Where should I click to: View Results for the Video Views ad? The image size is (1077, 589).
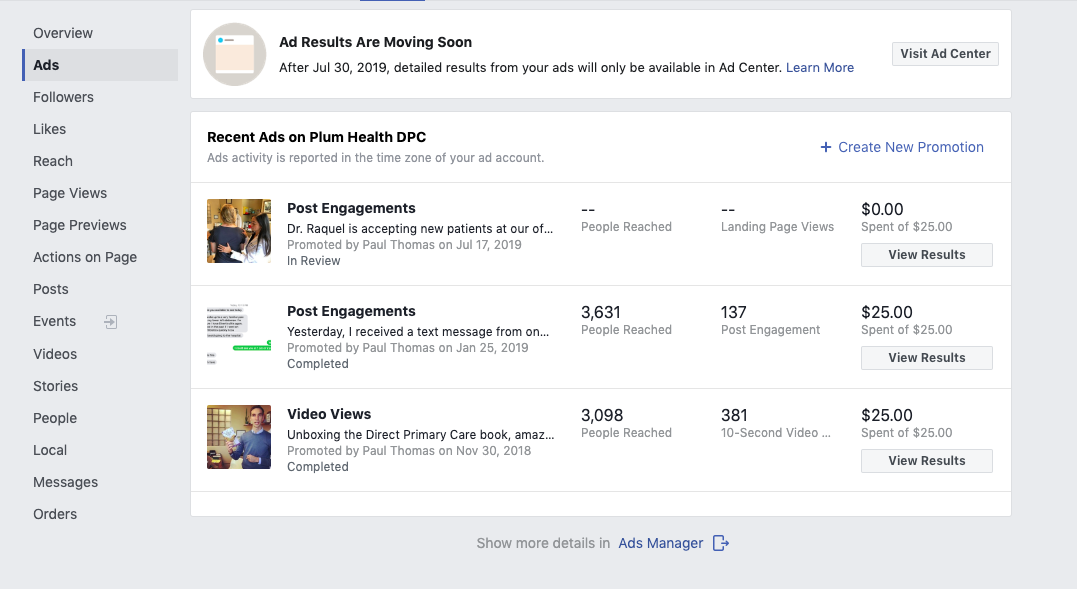pyautogui.click(x=927, y=461)
